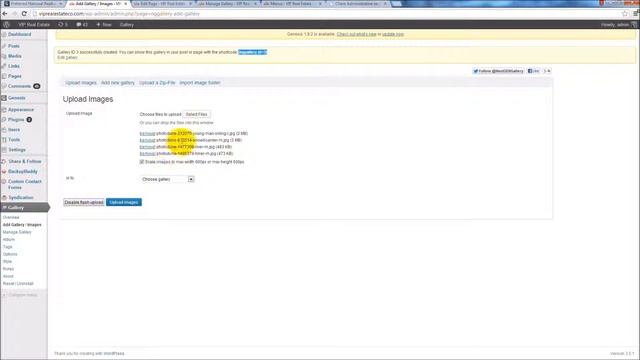The image size is (640, 360).
Task: Remove the 483 KB jpg file
Action: tap(147, 147)
